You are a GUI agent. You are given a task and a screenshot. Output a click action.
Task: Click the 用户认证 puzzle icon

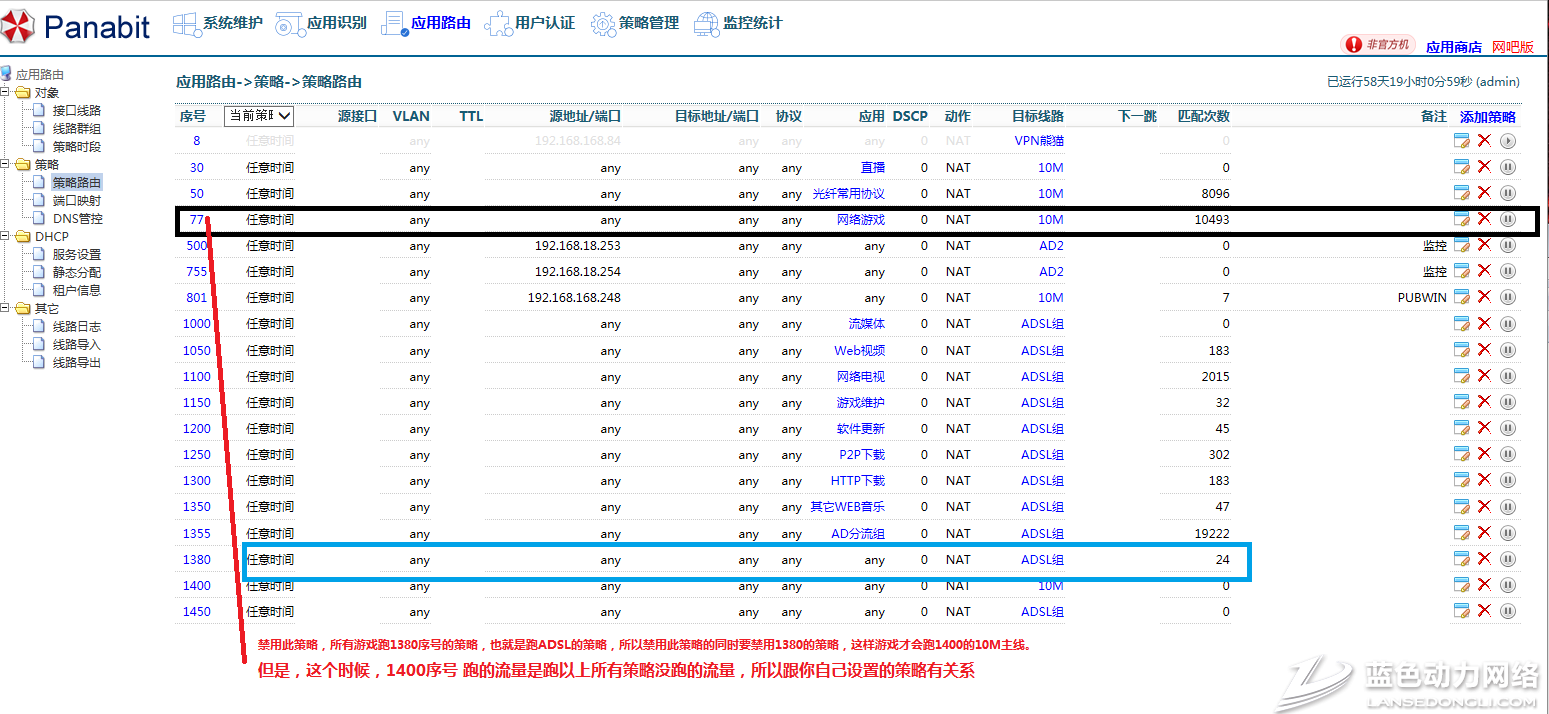click(498, 24)
